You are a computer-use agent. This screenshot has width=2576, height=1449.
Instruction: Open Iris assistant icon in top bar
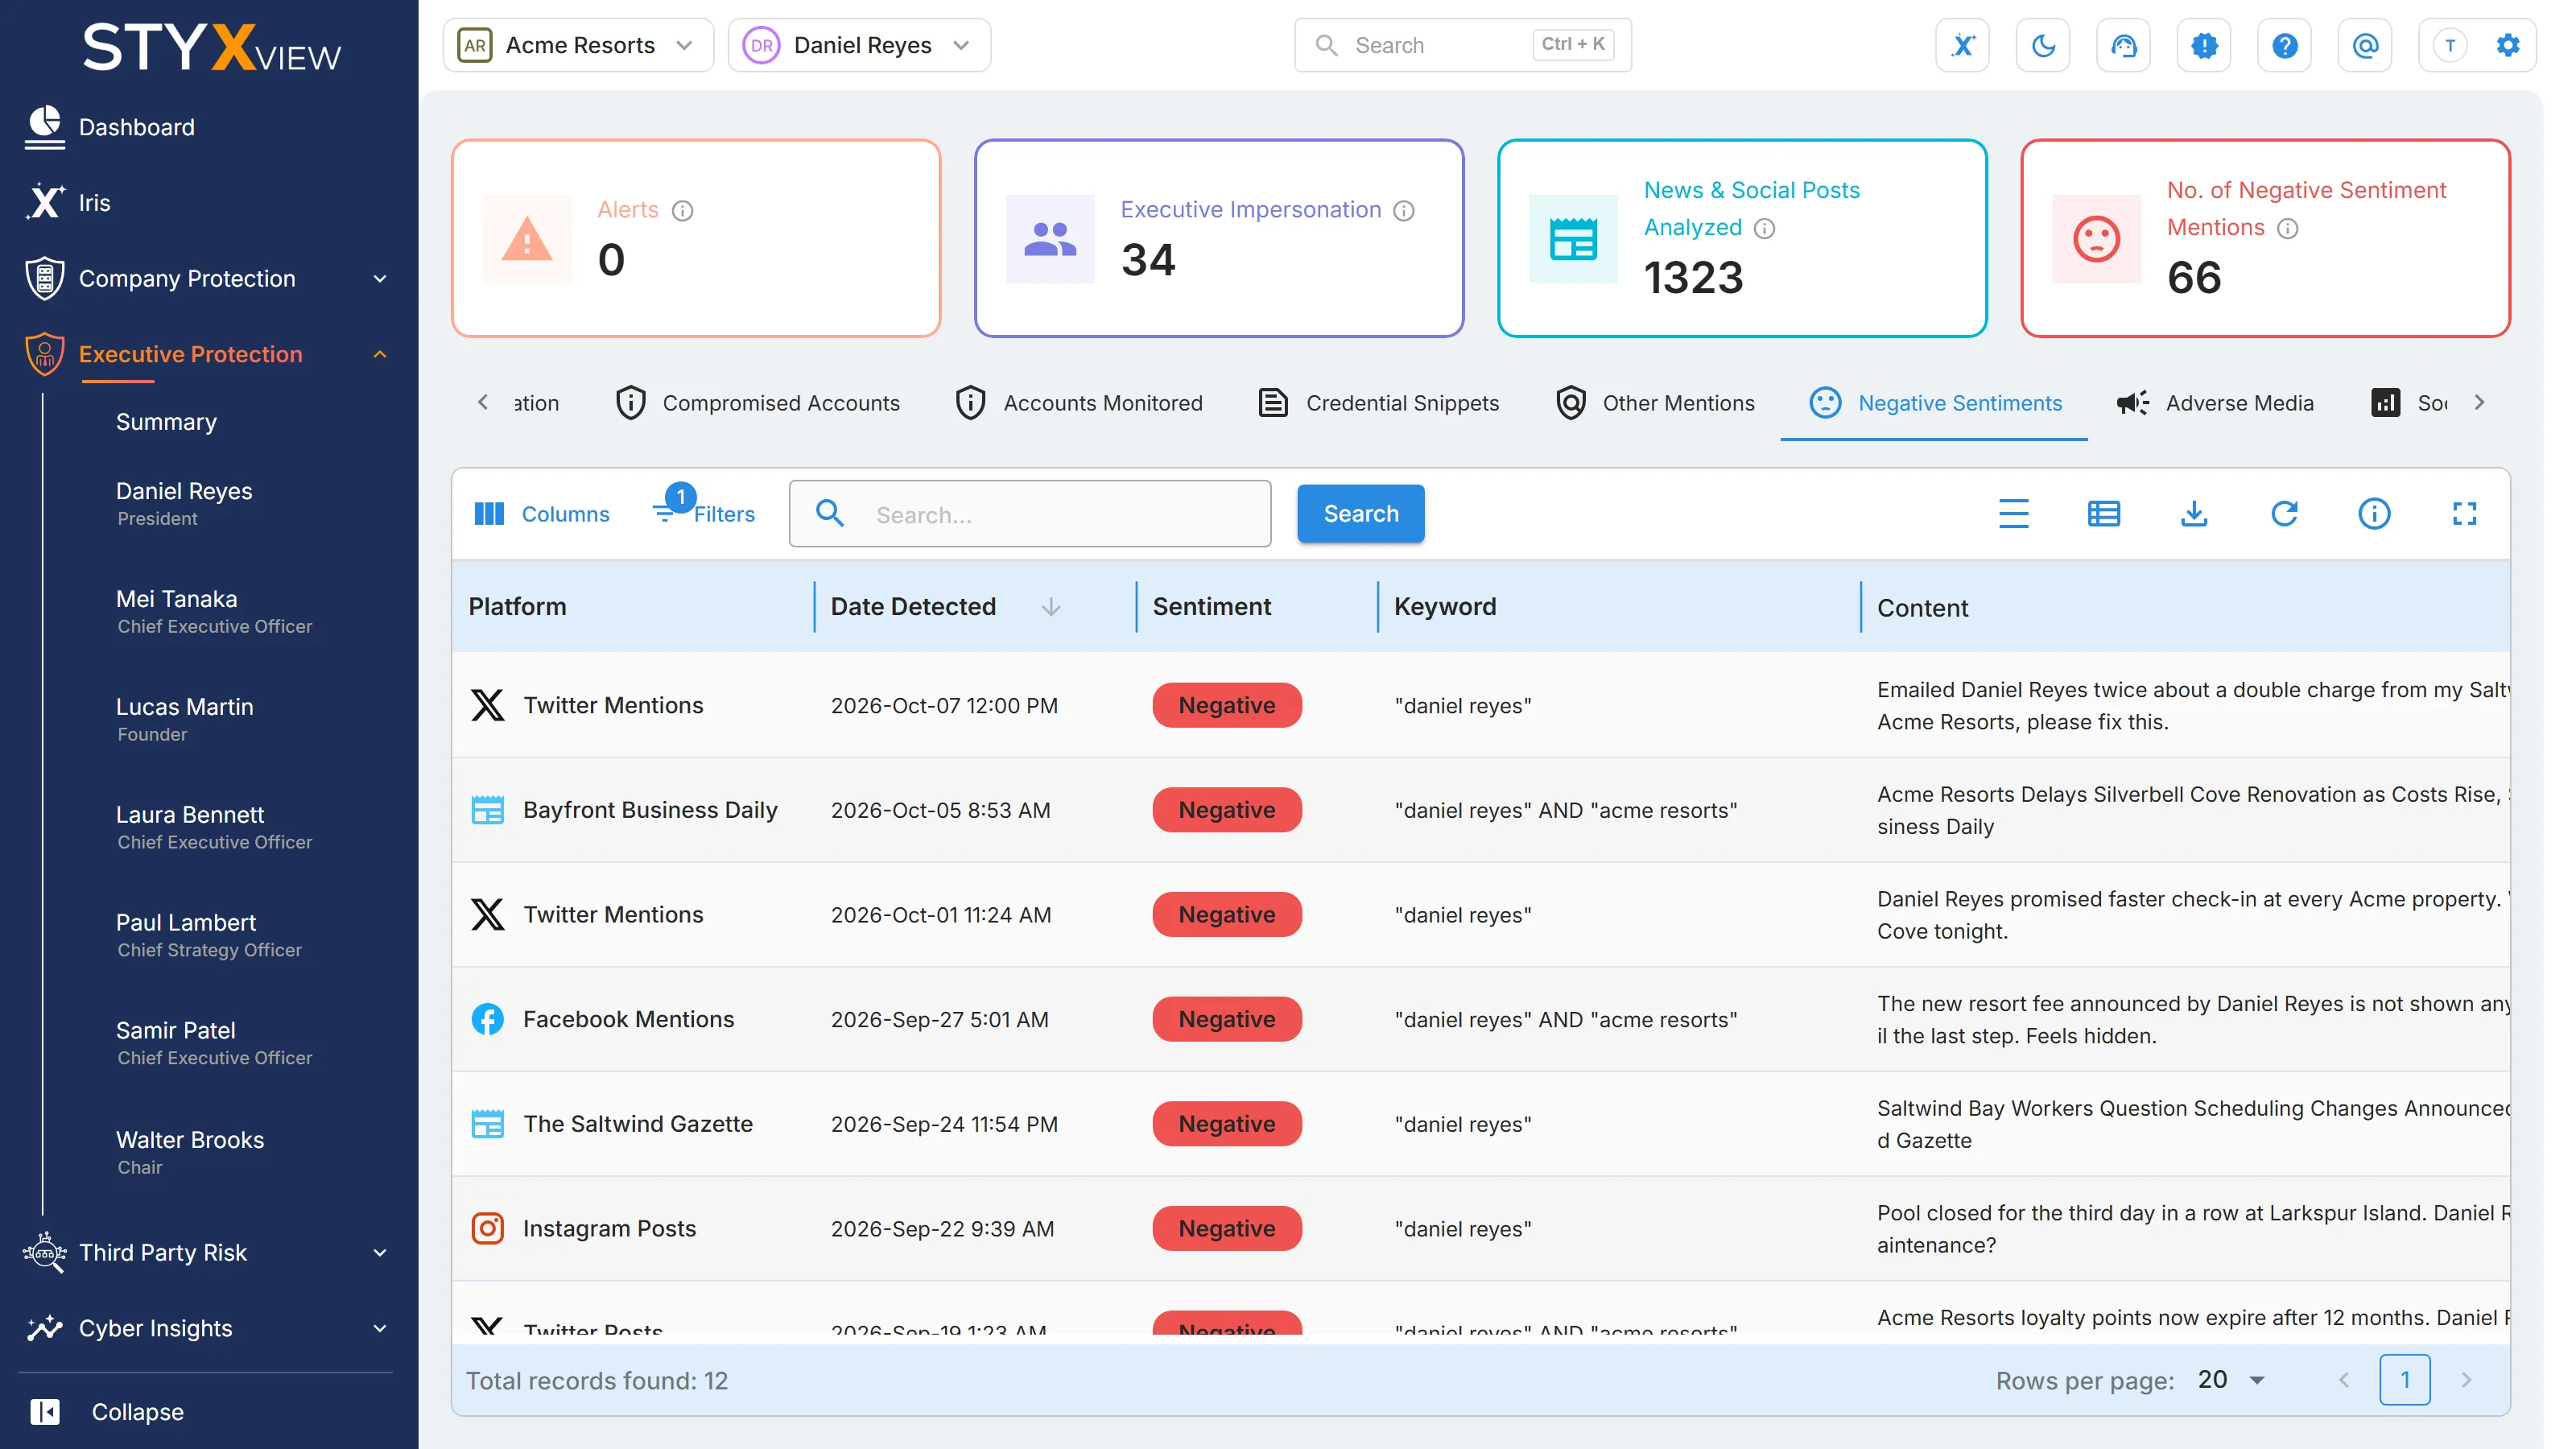click(x=1962, y=45)
